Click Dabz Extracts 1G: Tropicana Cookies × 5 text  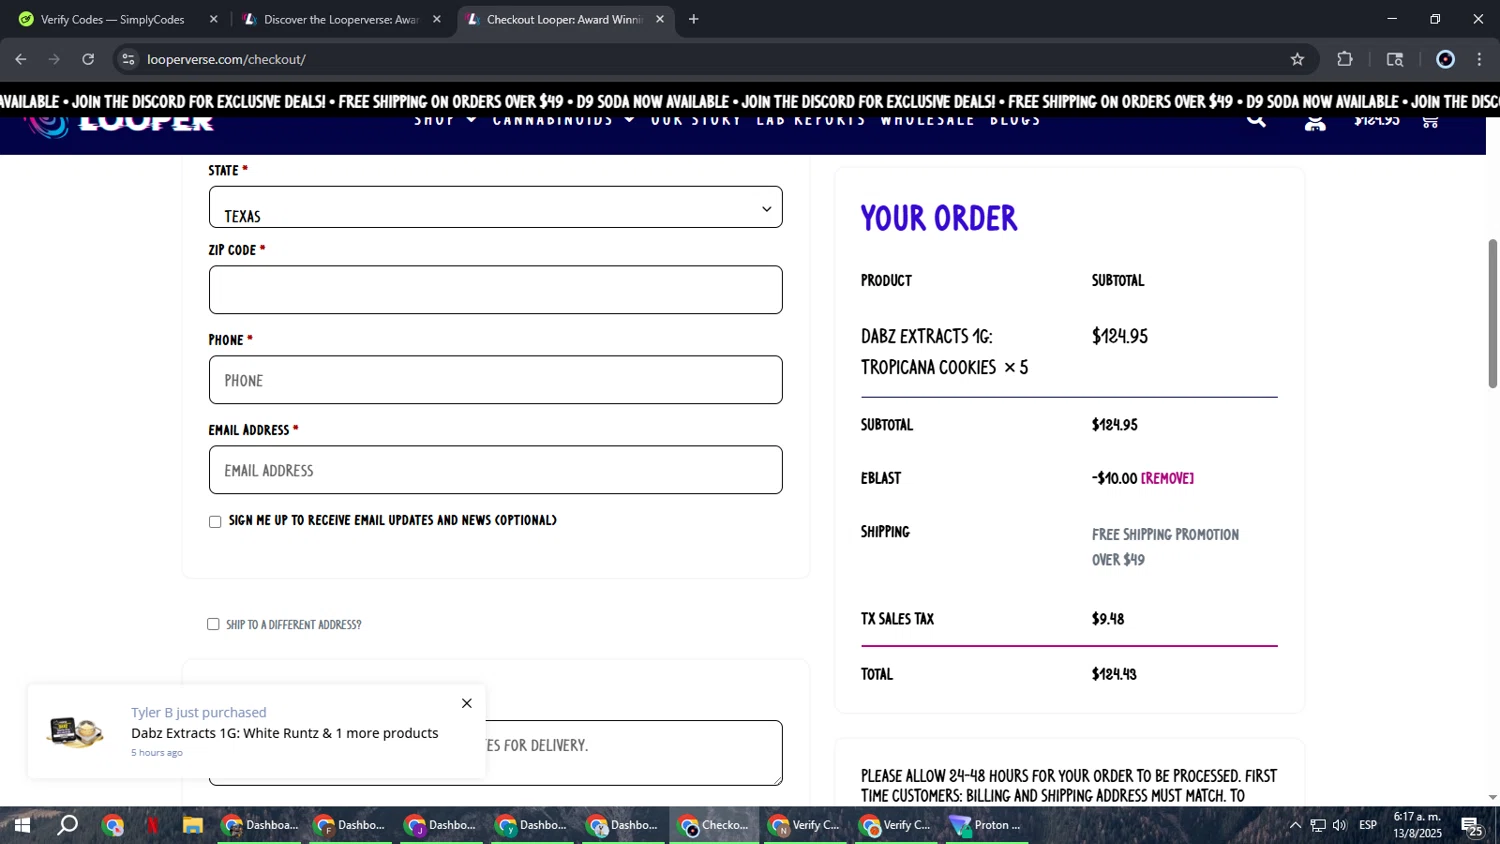coord(945,352)
